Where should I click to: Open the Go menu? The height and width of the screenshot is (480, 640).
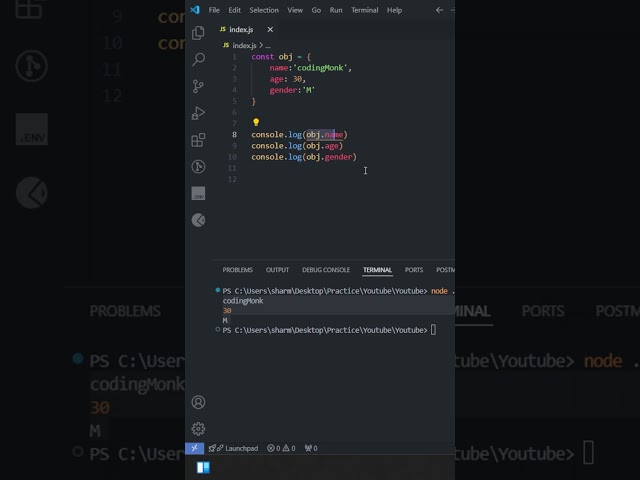[316, 10]
